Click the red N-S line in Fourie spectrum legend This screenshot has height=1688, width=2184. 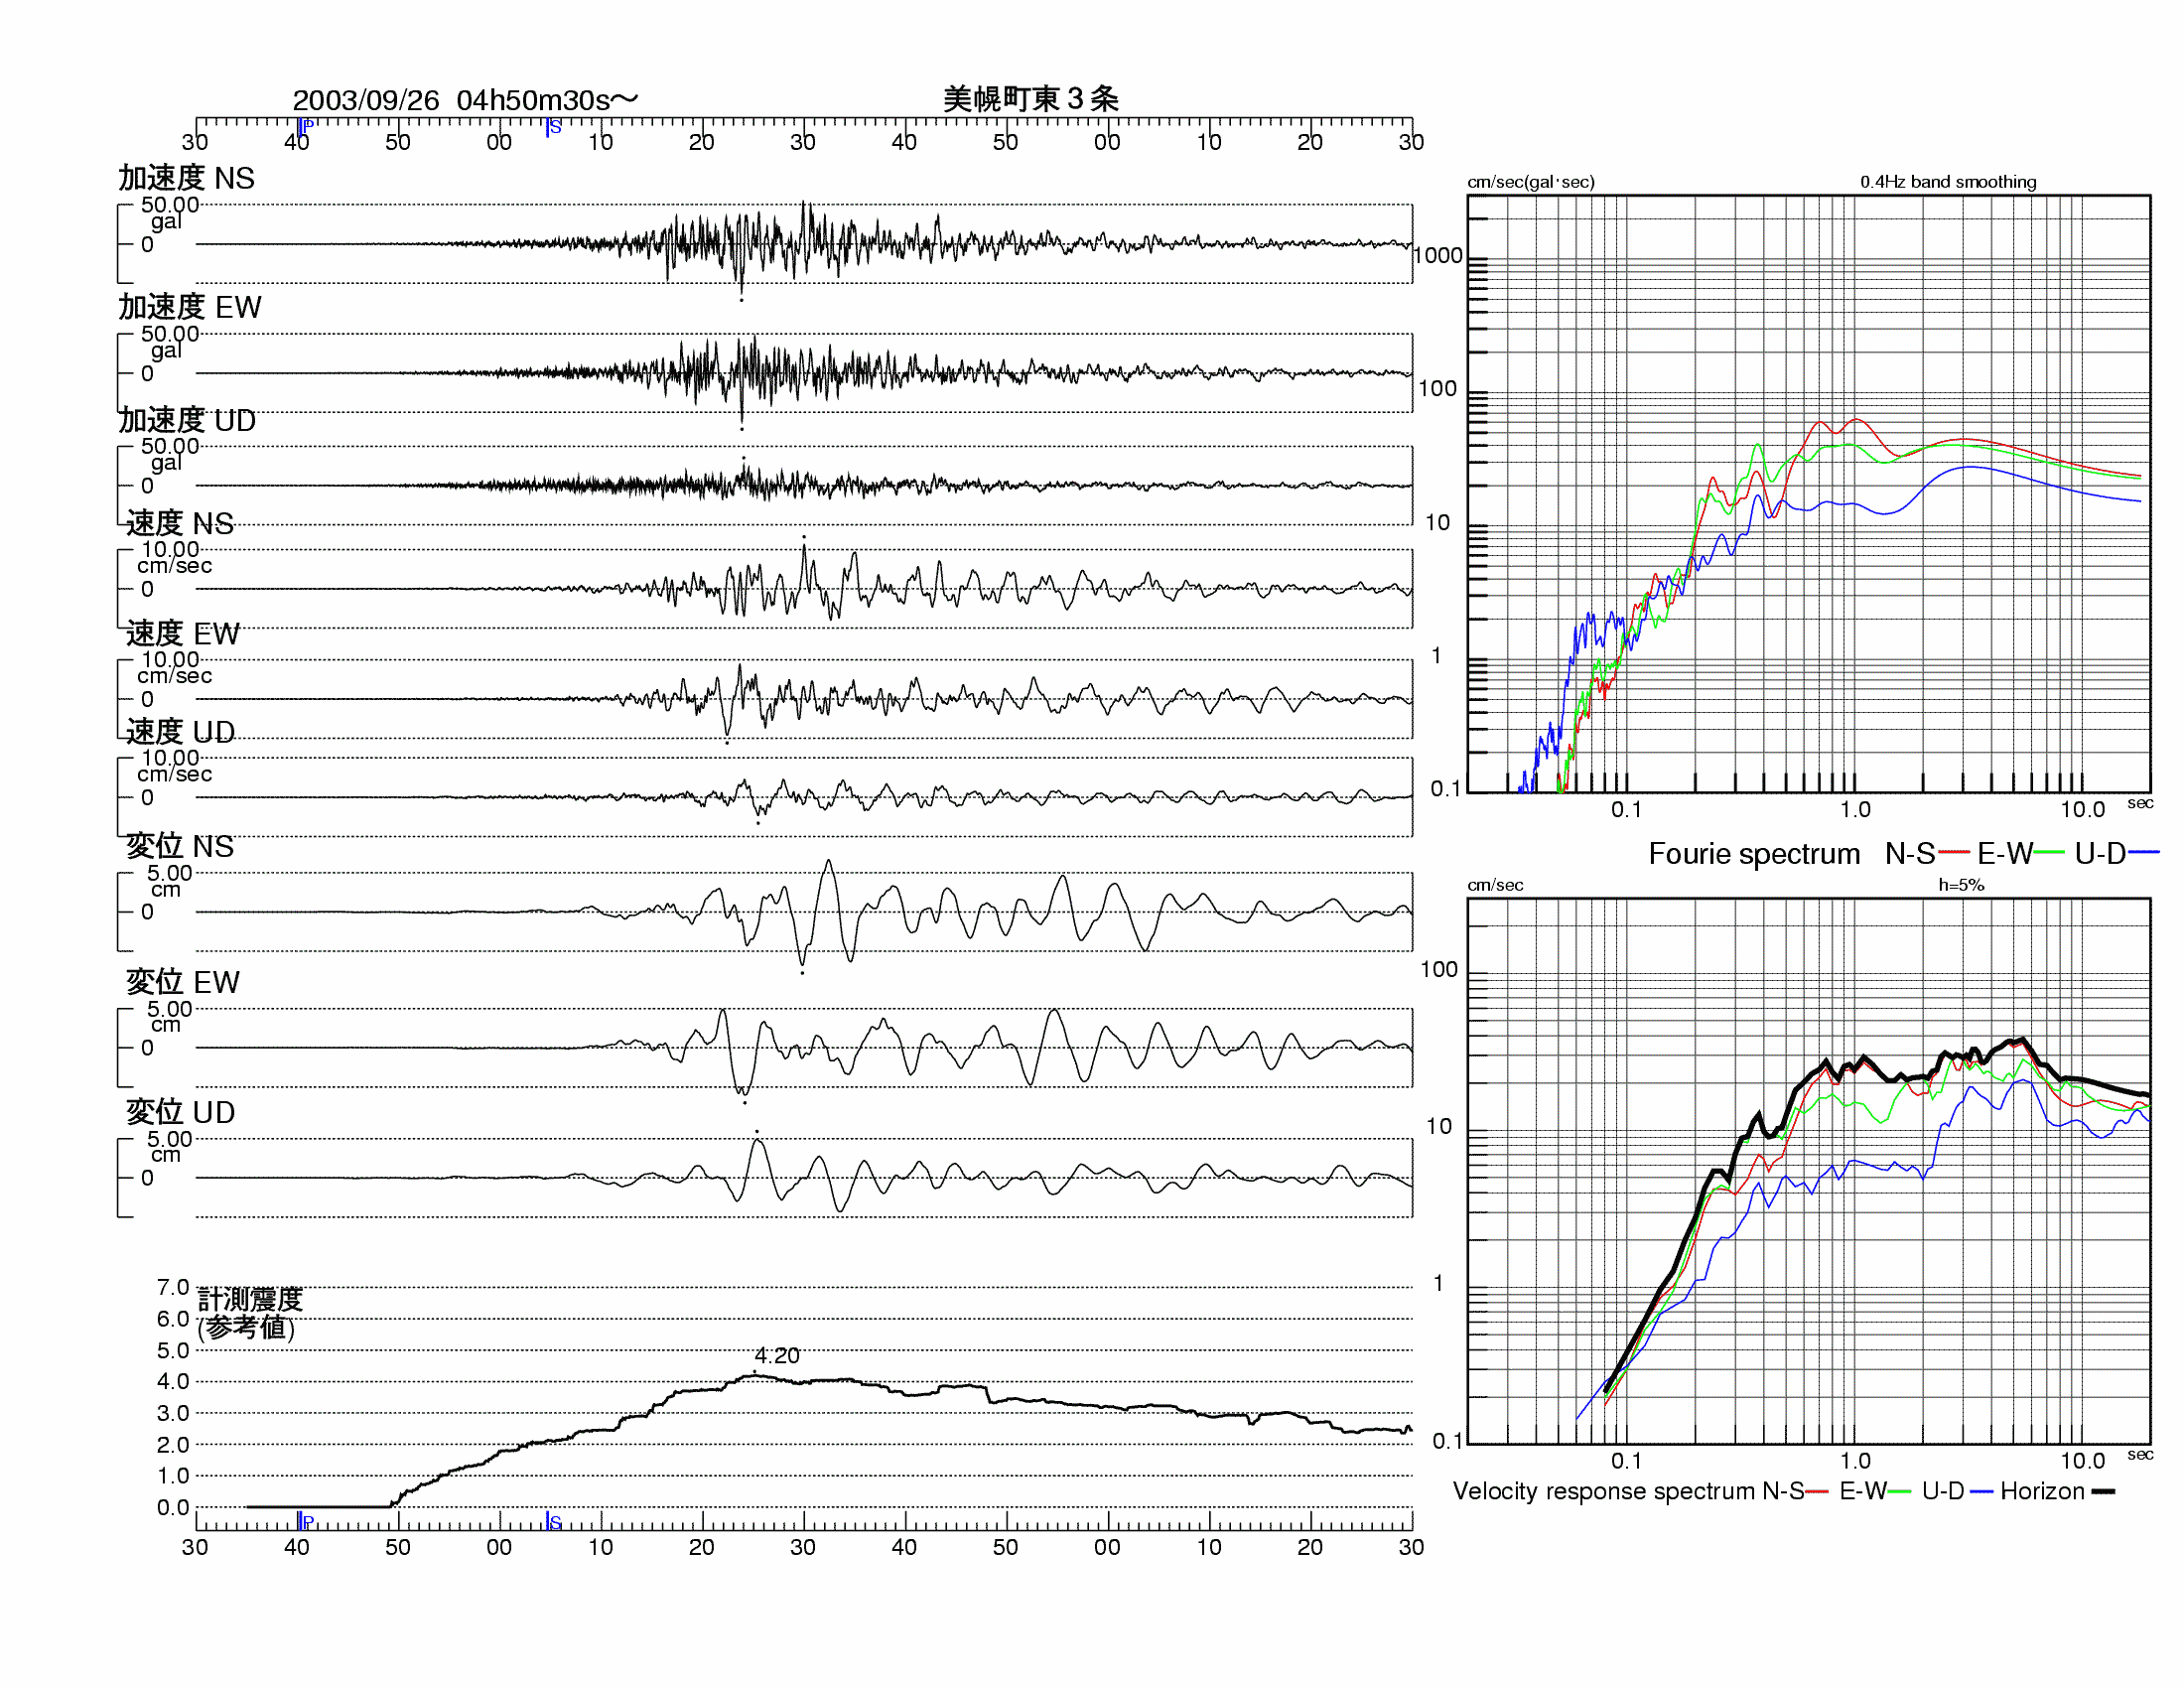tap(1954, 853)
